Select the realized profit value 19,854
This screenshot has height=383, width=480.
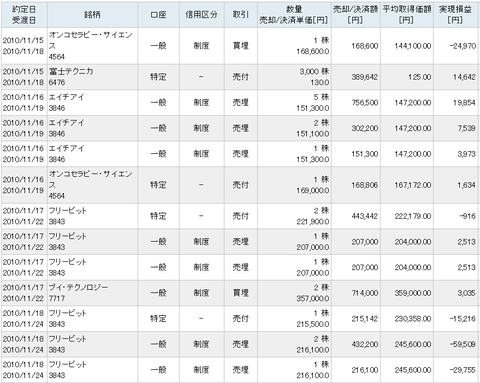coord(464,103)
